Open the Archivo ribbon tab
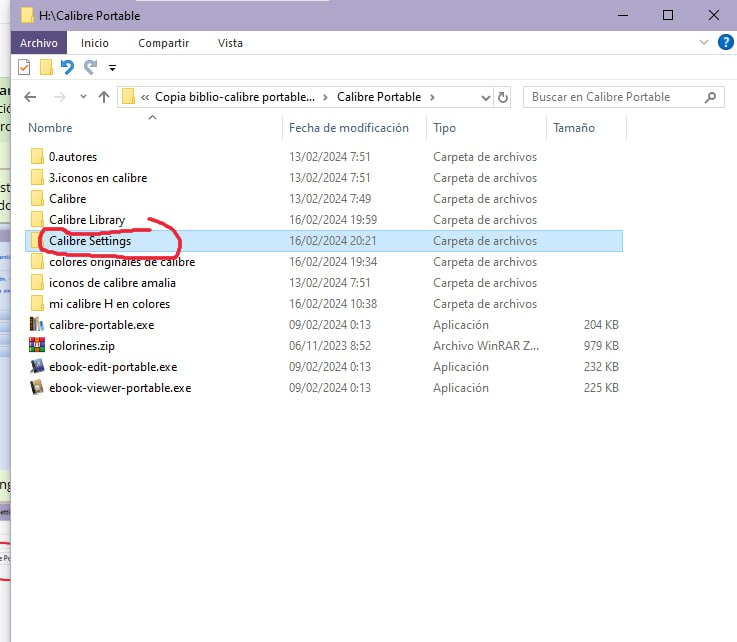 (39, 43)
